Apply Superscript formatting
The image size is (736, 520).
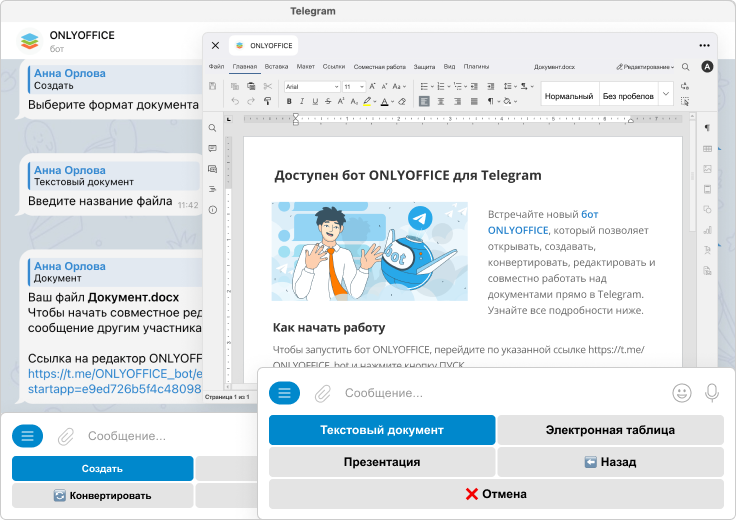coord(341,101)
